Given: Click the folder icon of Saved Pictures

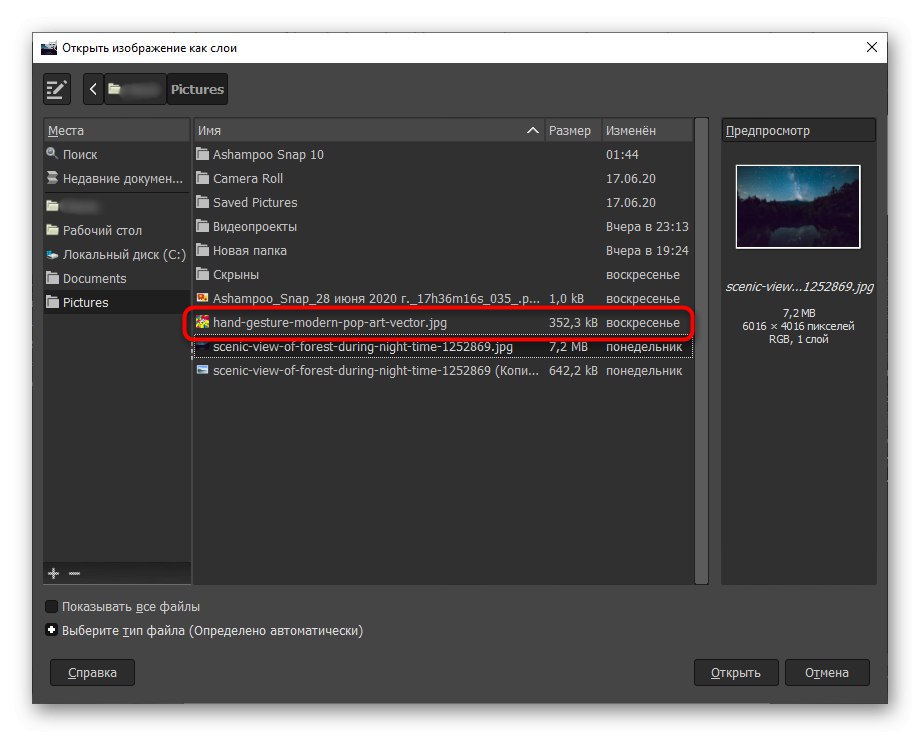Looking at the screenshot, I should (202, 202).
